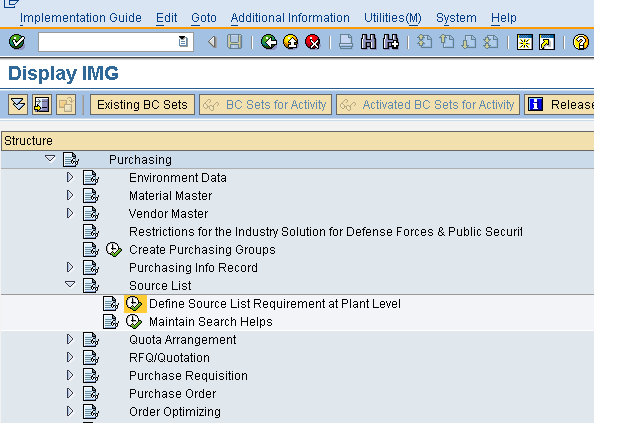Open the Goto menu
Viewport: 640px width, 423px height.
[203, 18]
